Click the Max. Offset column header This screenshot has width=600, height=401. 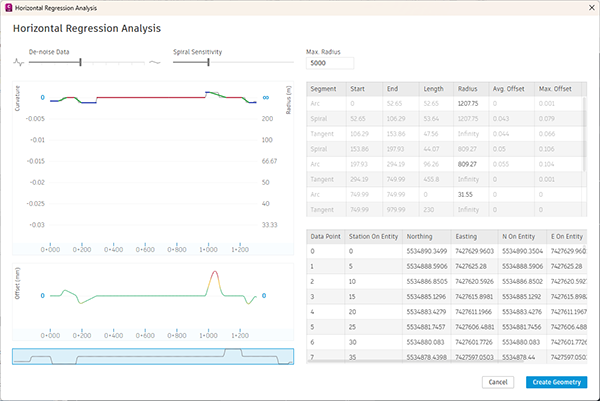tap(558, 89)
